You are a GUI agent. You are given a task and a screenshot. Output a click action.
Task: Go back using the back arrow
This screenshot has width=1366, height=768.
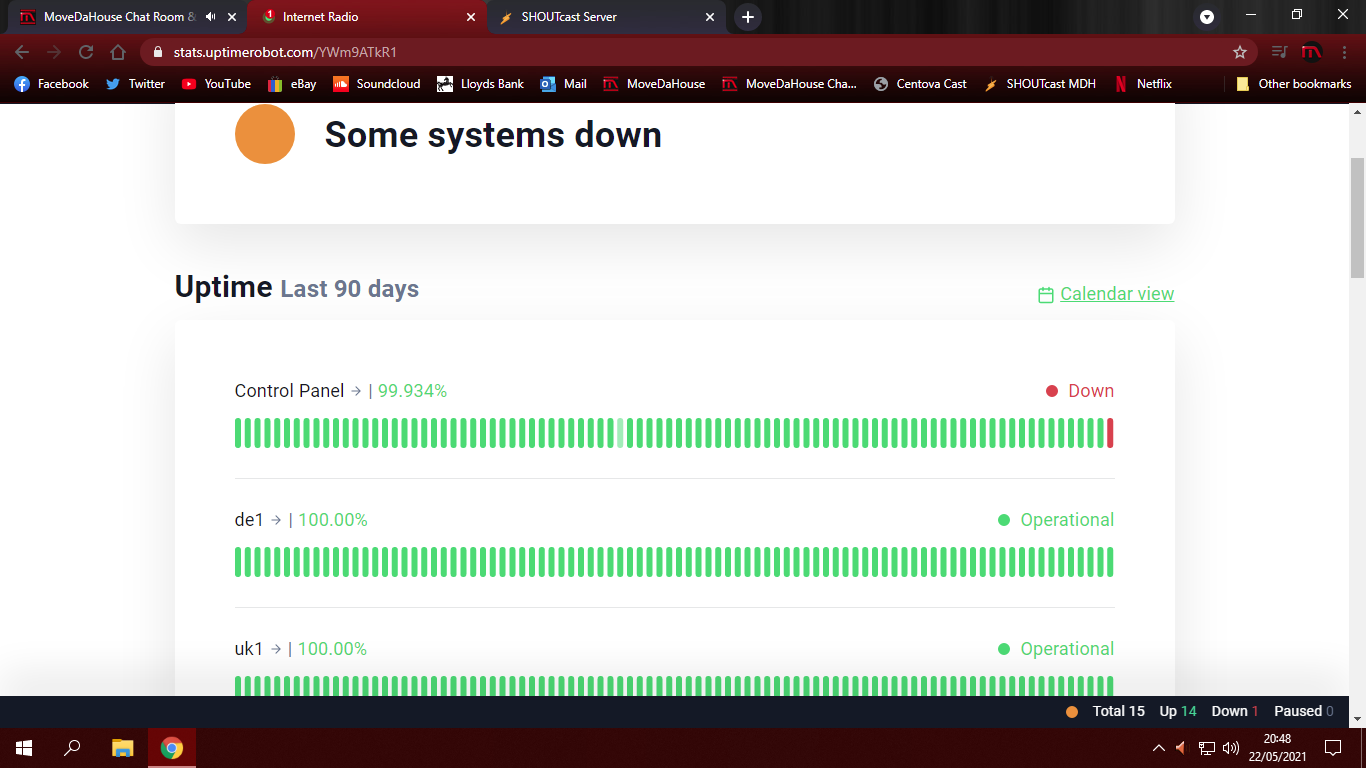(22, 52)
